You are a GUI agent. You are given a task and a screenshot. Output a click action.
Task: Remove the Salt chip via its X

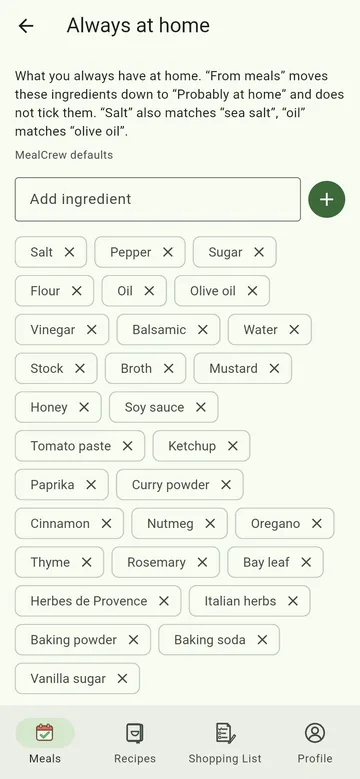pos(69,252)
